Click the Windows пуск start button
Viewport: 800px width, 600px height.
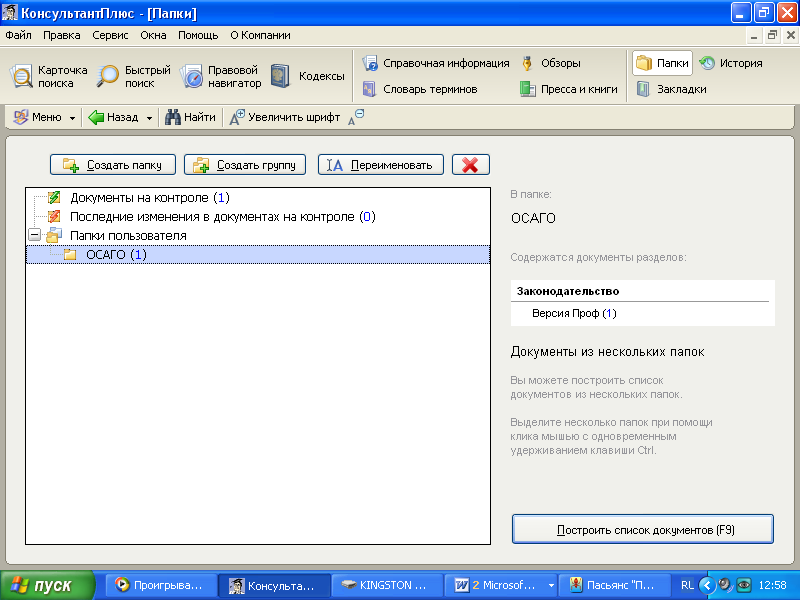click(47, 585)
